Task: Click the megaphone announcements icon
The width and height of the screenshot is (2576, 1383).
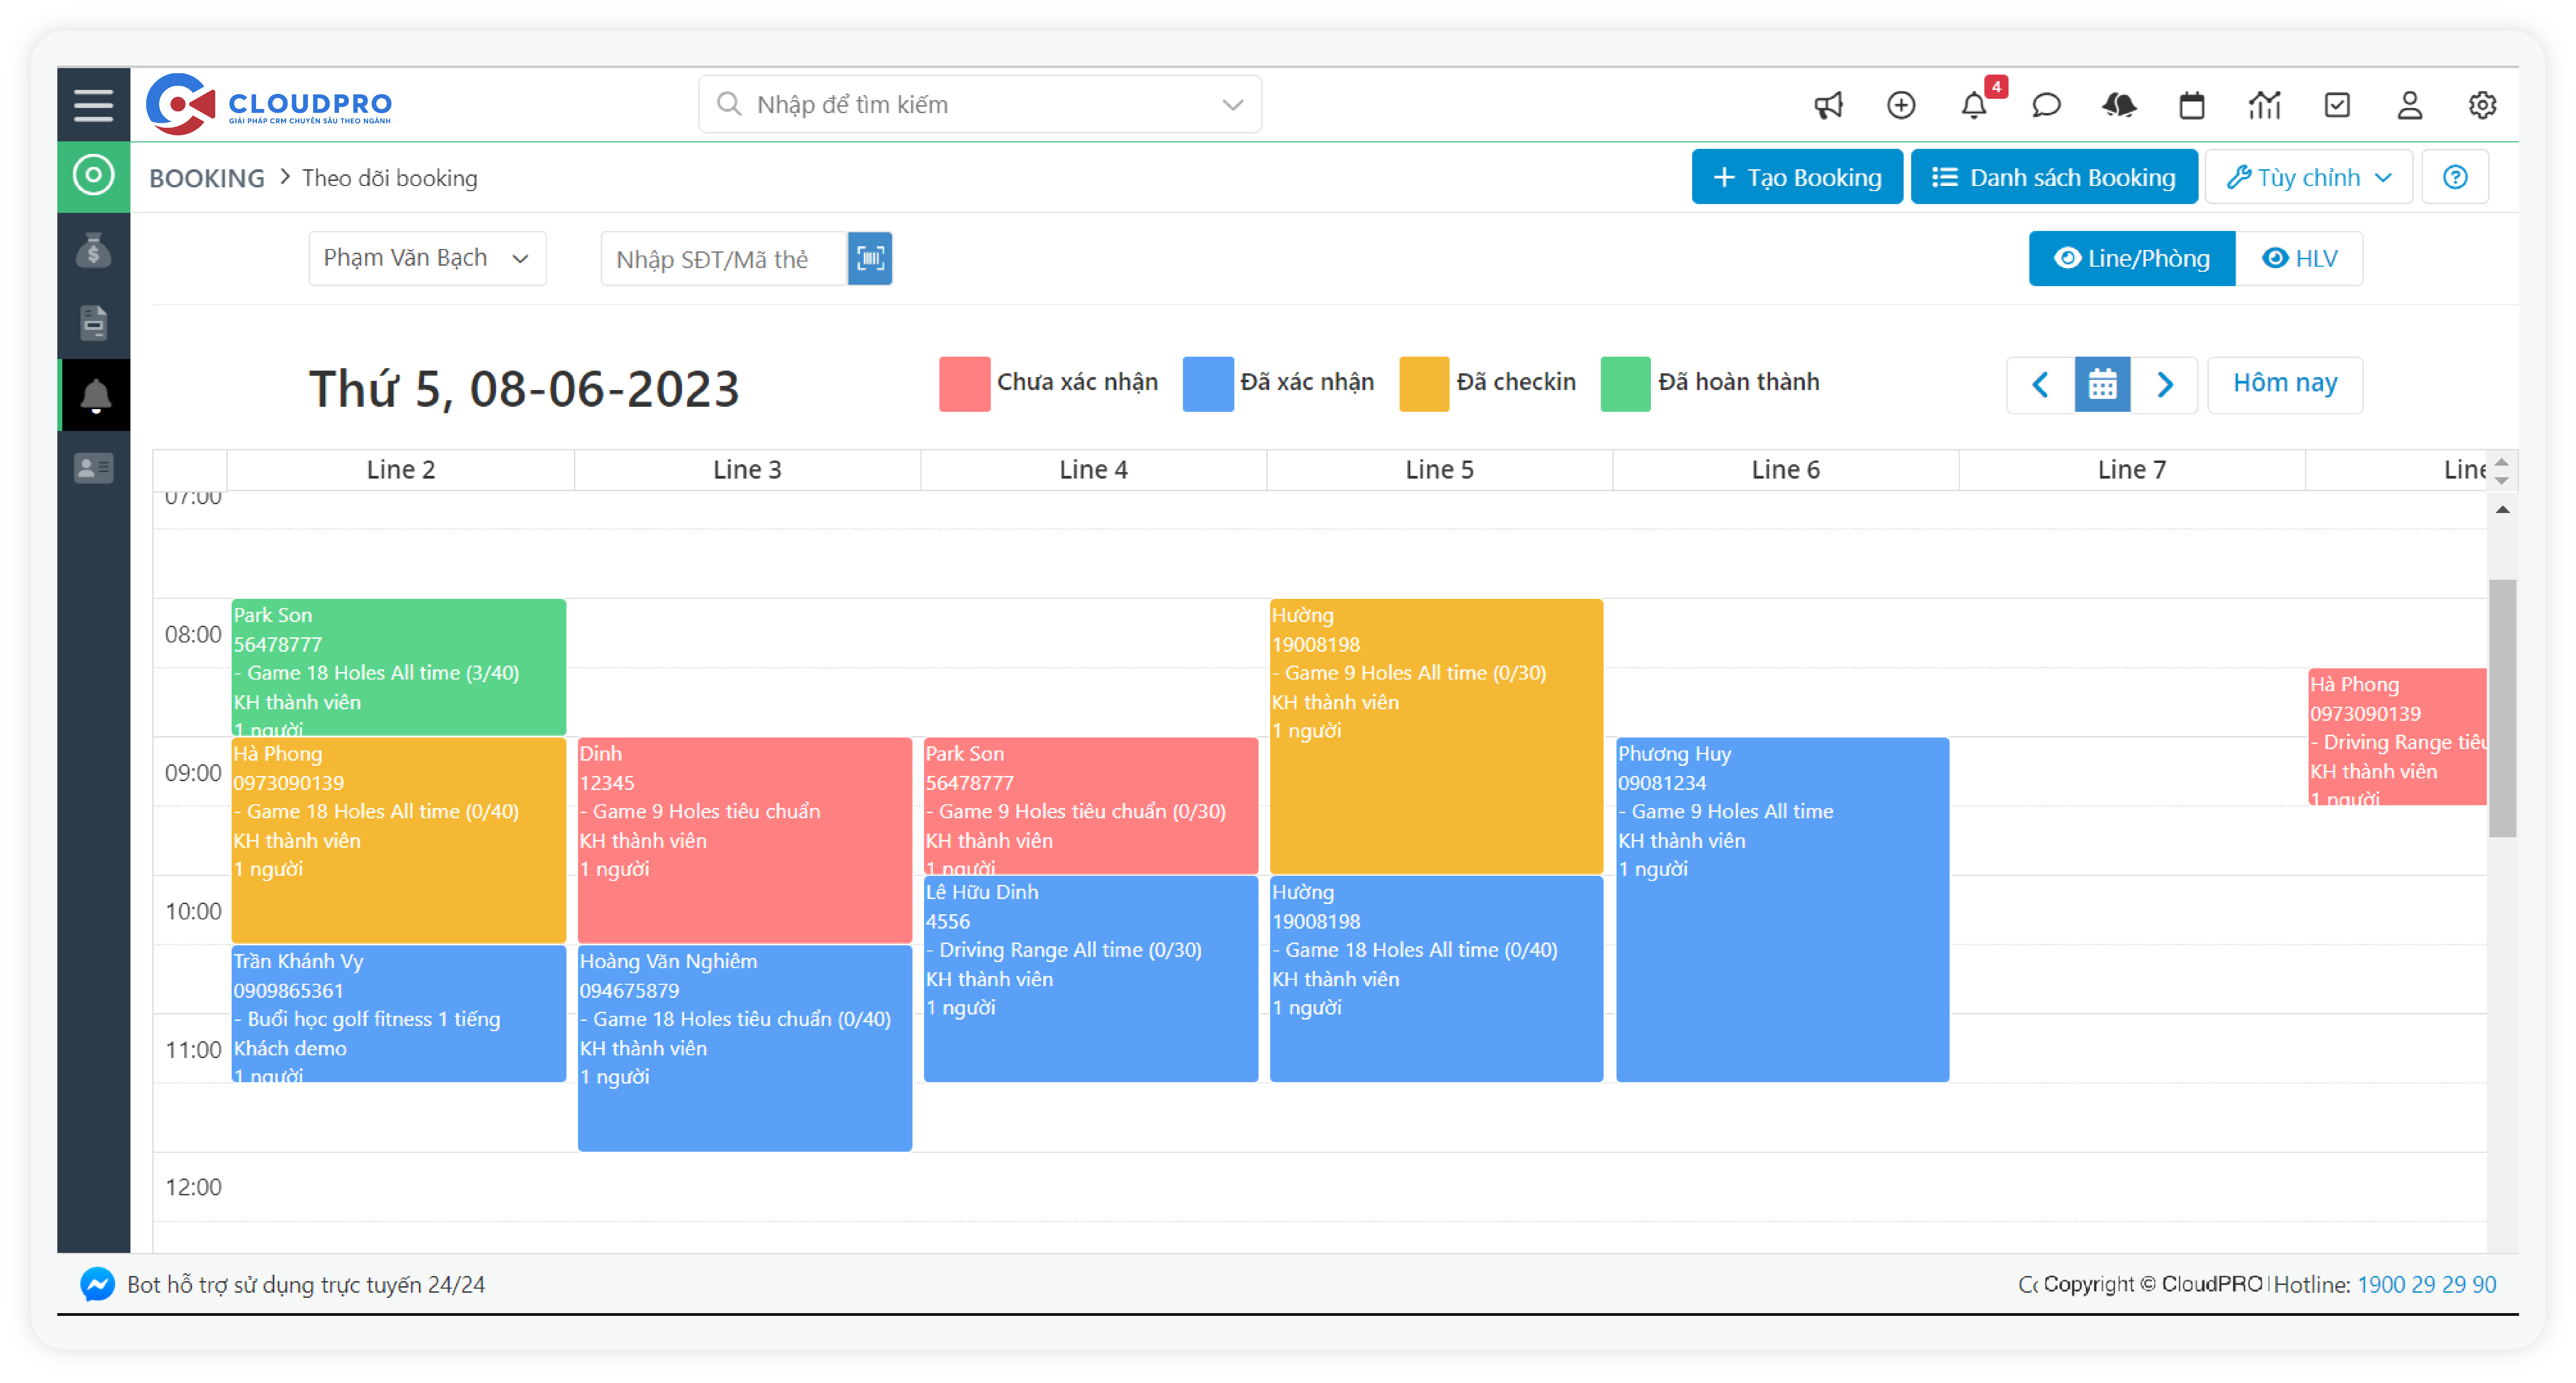Action: tap(1828, 104)
